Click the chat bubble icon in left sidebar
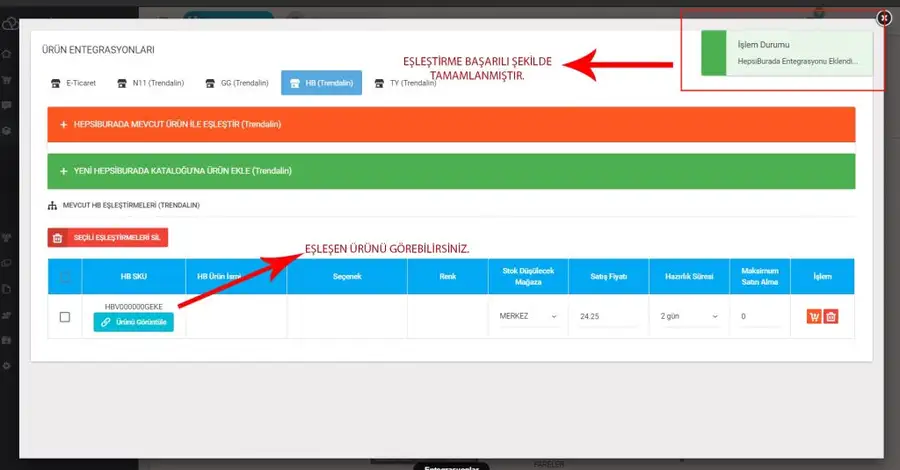Image resolution: width=900 pixels, height=470 pixels. click(7, 105)
